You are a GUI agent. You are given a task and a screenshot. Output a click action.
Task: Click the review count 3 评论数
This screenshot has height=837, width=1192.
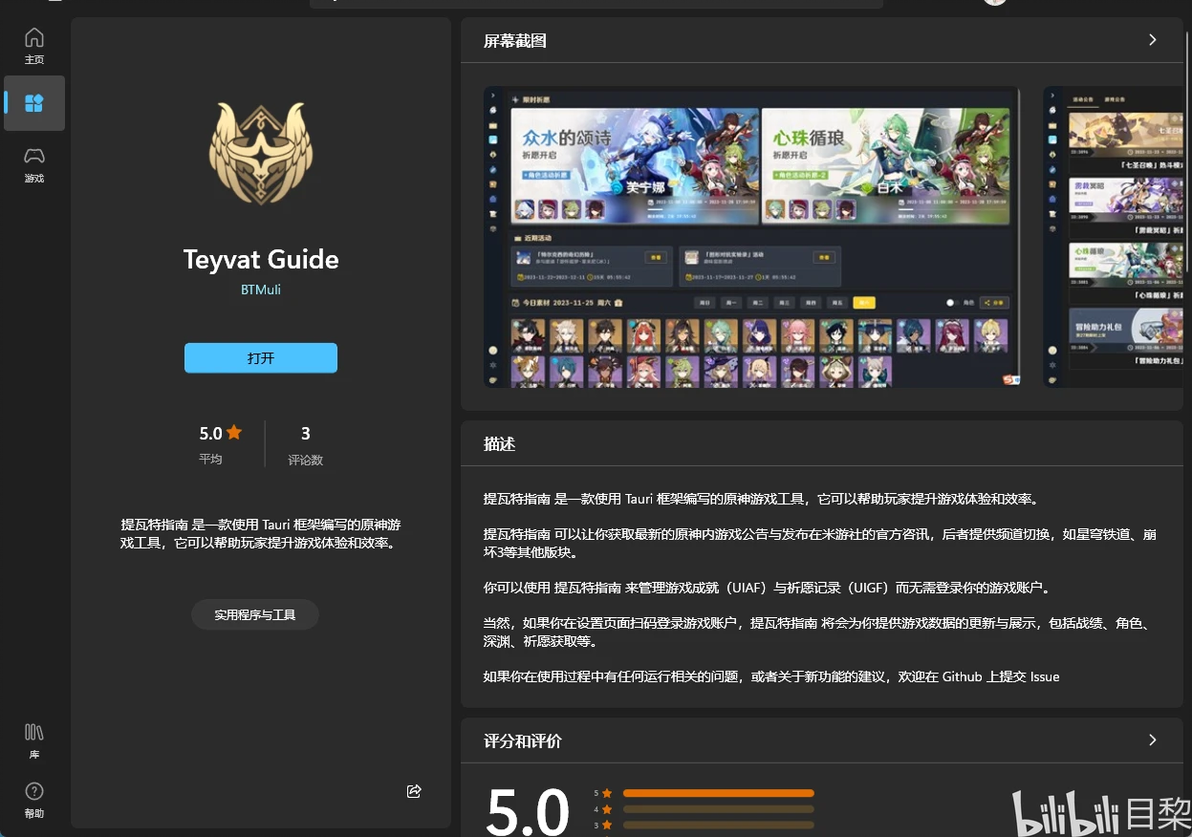click(x=305, y=444)
